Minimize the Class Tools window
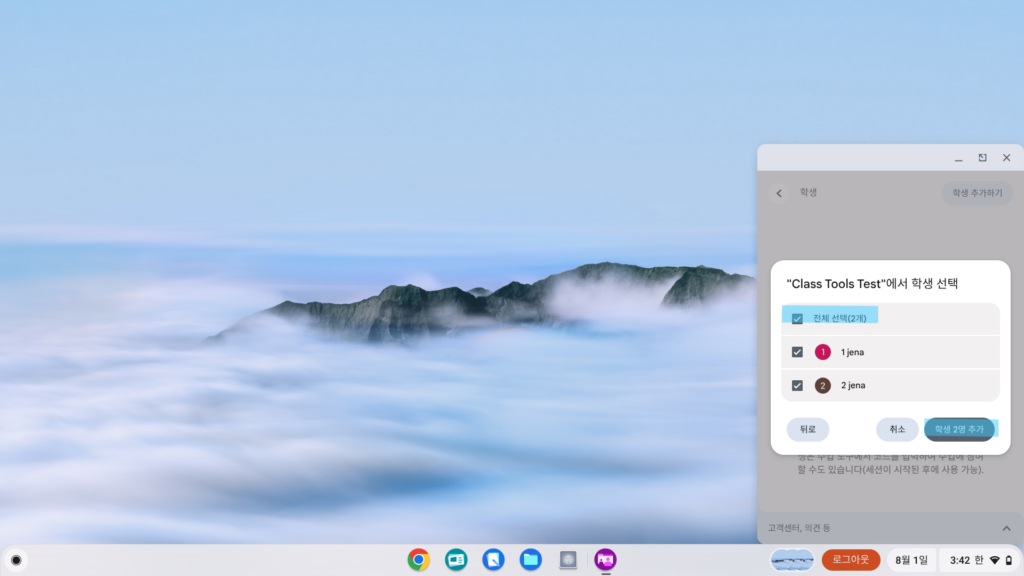 958,158
